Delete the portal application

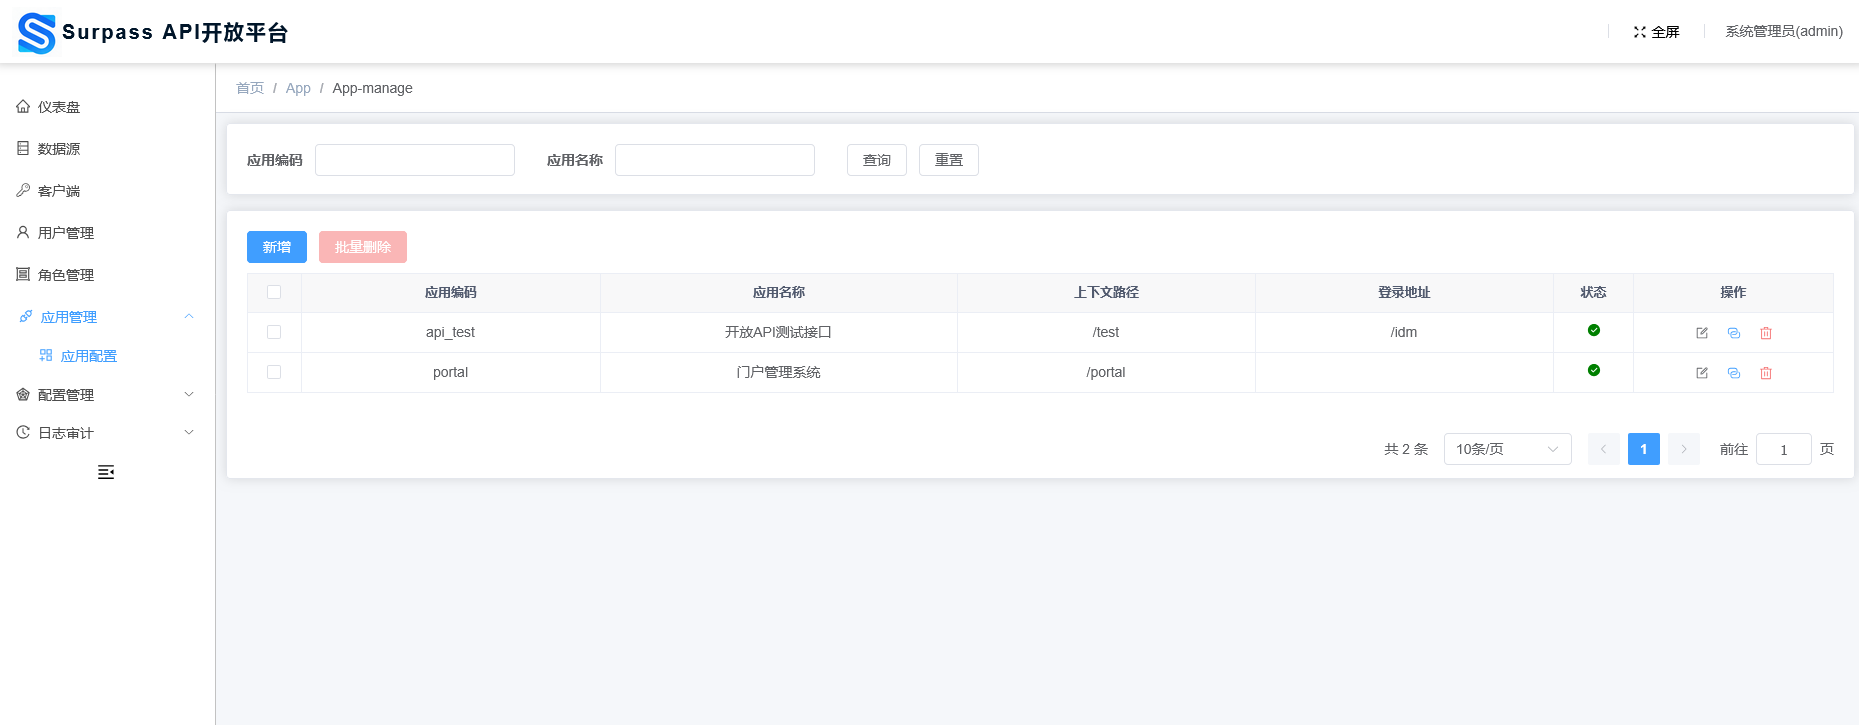(x=1766, y=373)
